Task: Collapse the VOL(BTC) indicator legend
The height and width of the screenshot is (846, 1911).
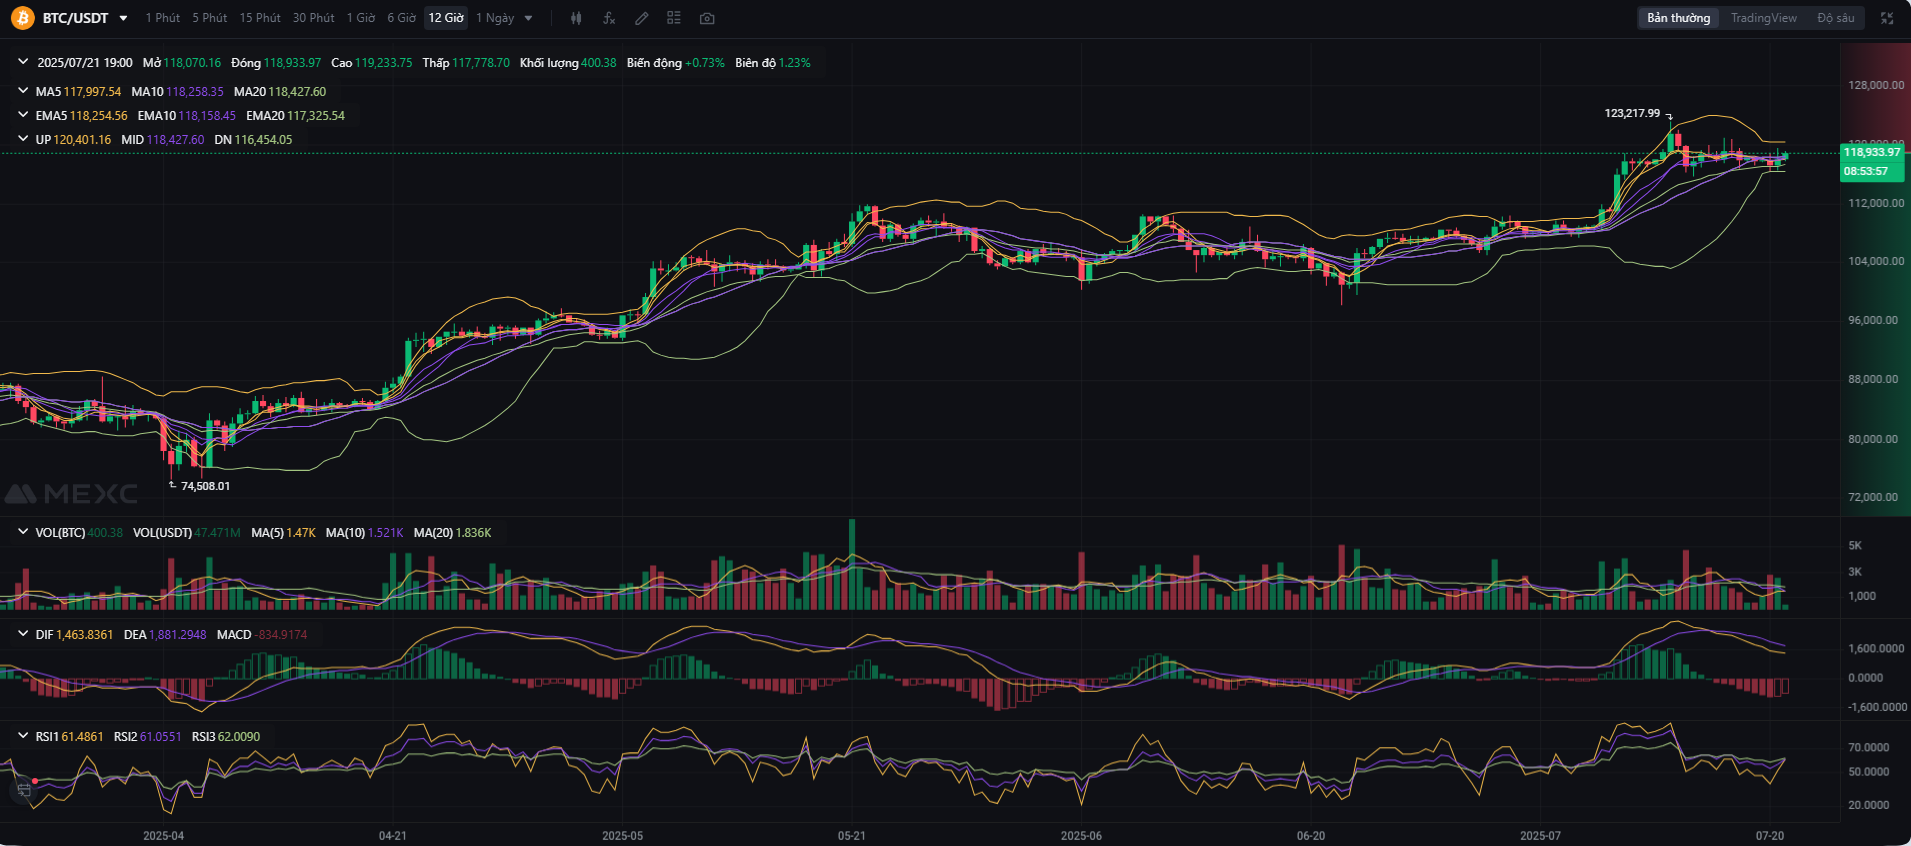Action: 23,532
